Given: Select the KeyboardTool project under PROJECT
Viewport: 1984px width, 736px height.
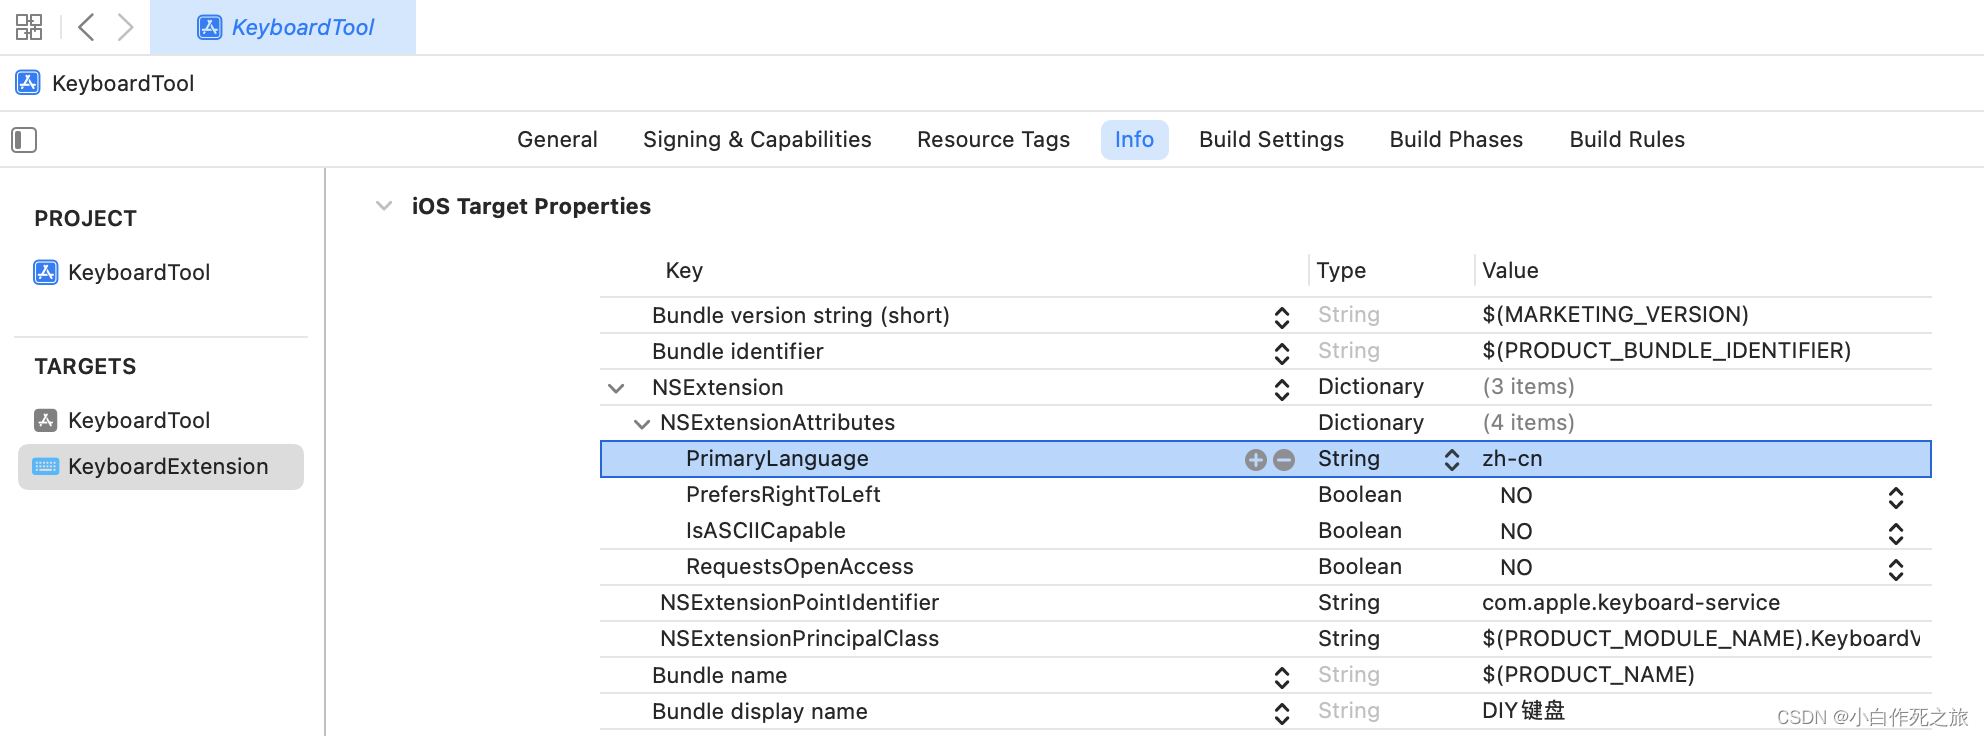Looking at the screenshot, I should (139, 272).
